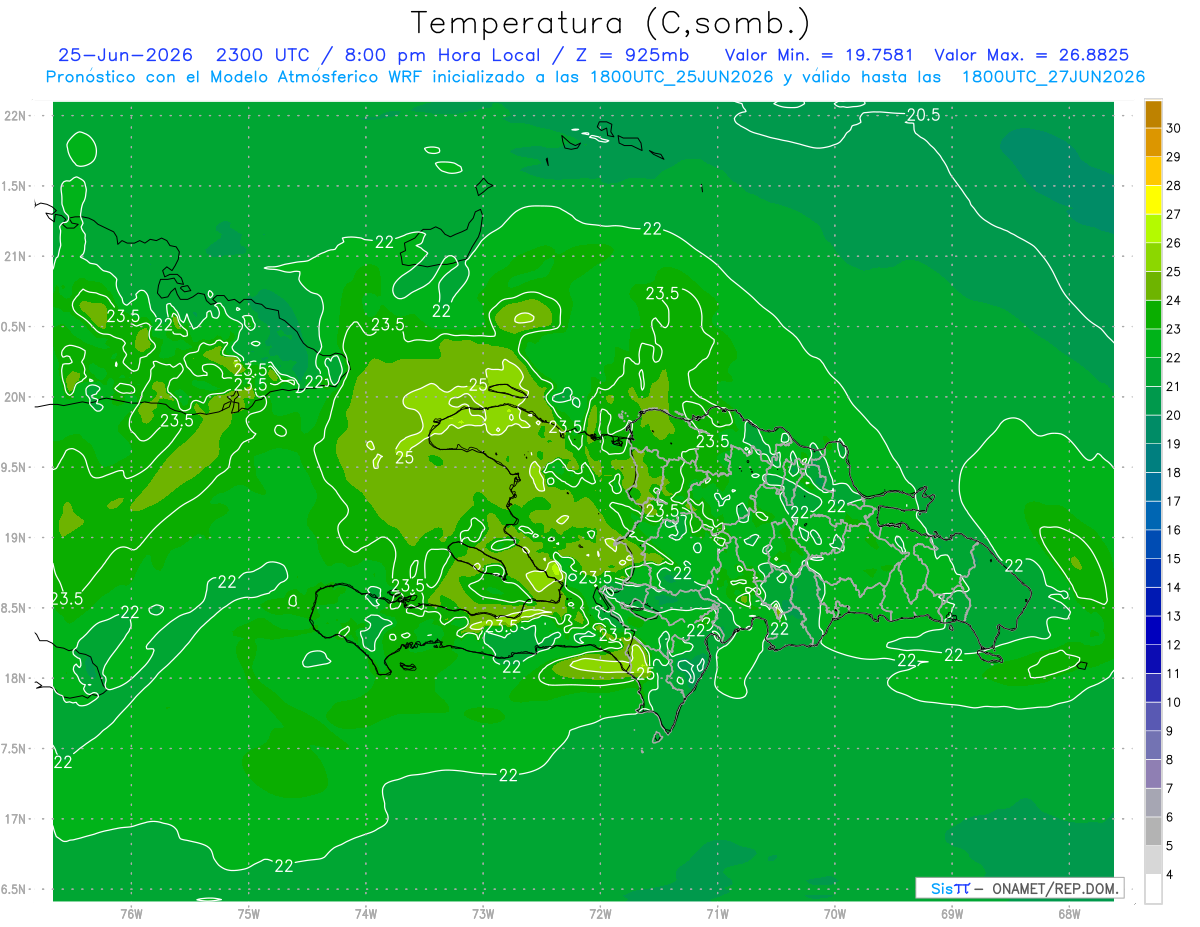Screen dimensions: 1200x927
Task: Click the yellow swatch between 27 and 28
Action: coord(1153,200)
